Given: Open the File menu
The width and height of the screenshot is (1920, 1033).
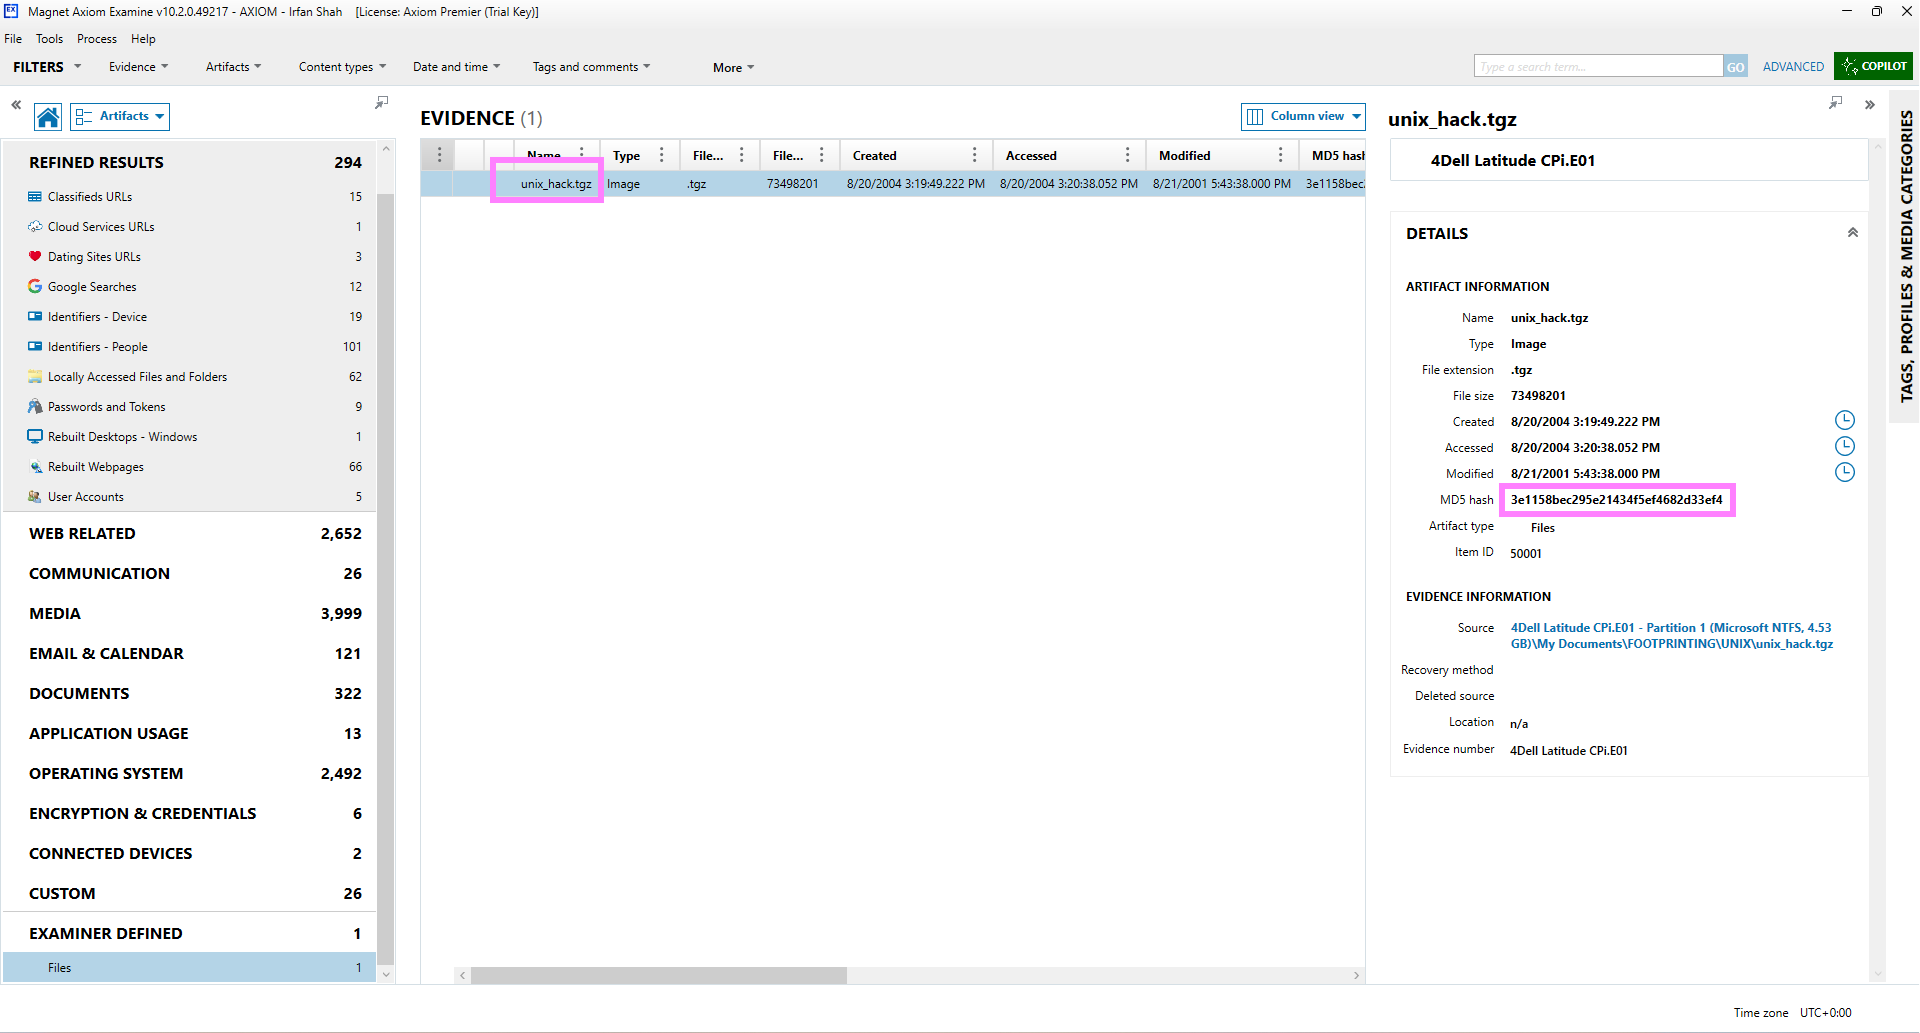Looking at the screenshot, I should click(13, 39).
